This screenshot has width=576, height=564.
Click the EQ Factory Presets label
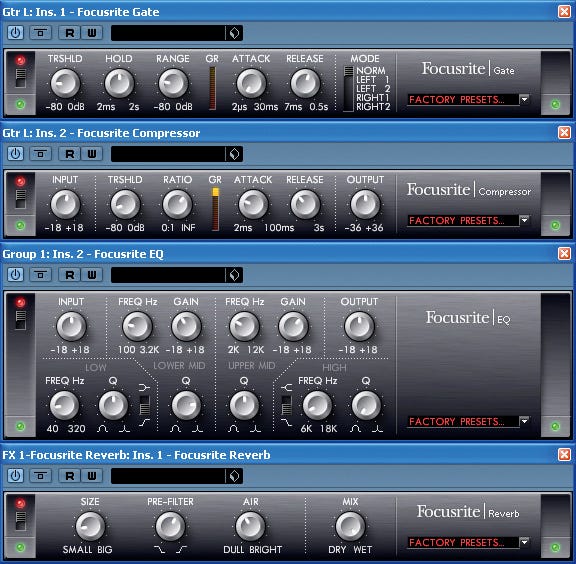coord(457,421)
